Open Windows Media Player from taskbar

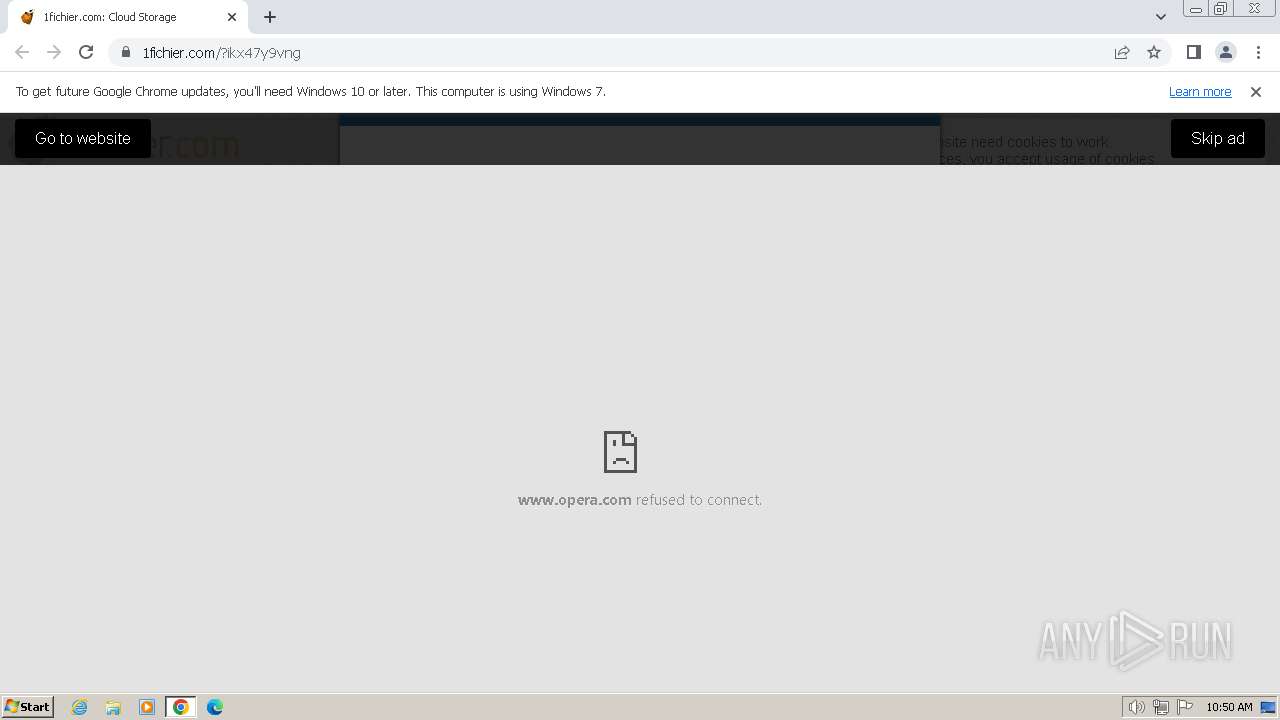147,707
